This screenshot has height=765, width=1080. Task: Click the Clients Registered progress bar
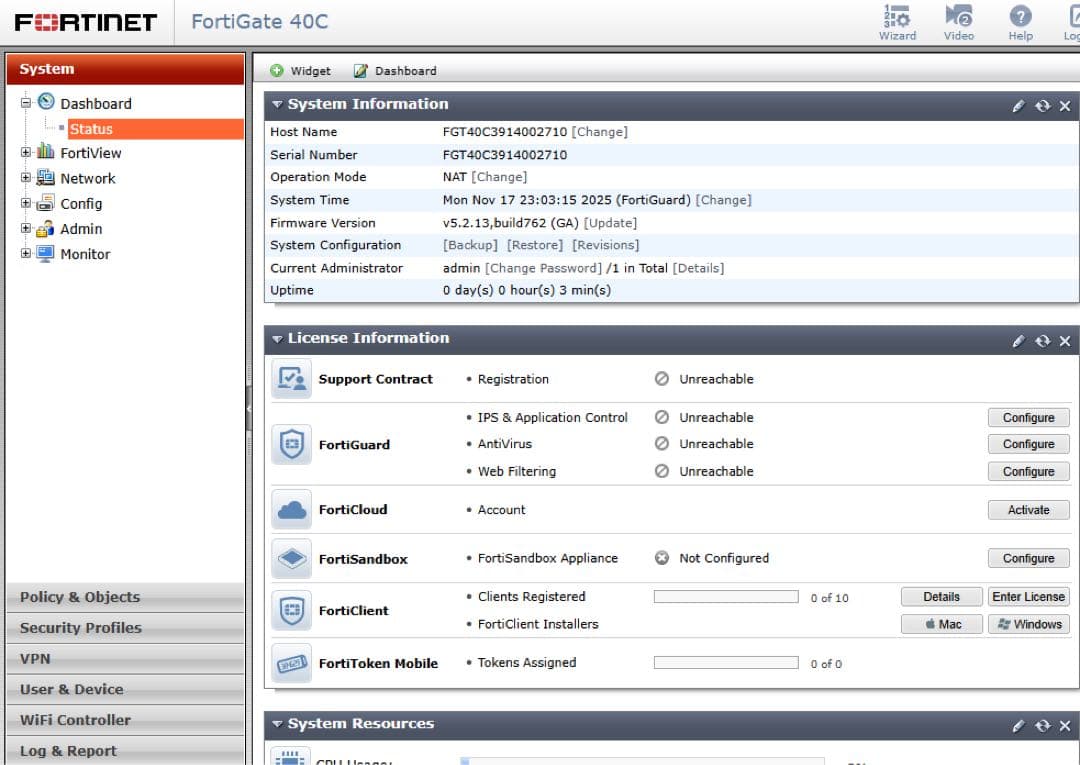[x=725, y=597]
